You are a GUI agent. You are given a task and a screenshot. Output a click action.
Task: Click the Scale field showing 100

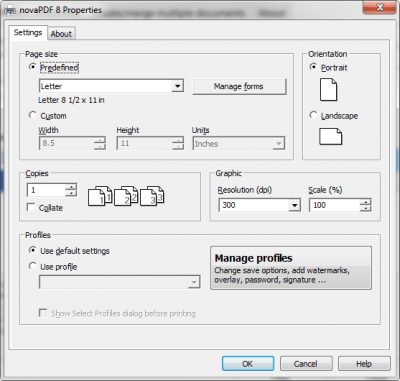coord(335,205)
